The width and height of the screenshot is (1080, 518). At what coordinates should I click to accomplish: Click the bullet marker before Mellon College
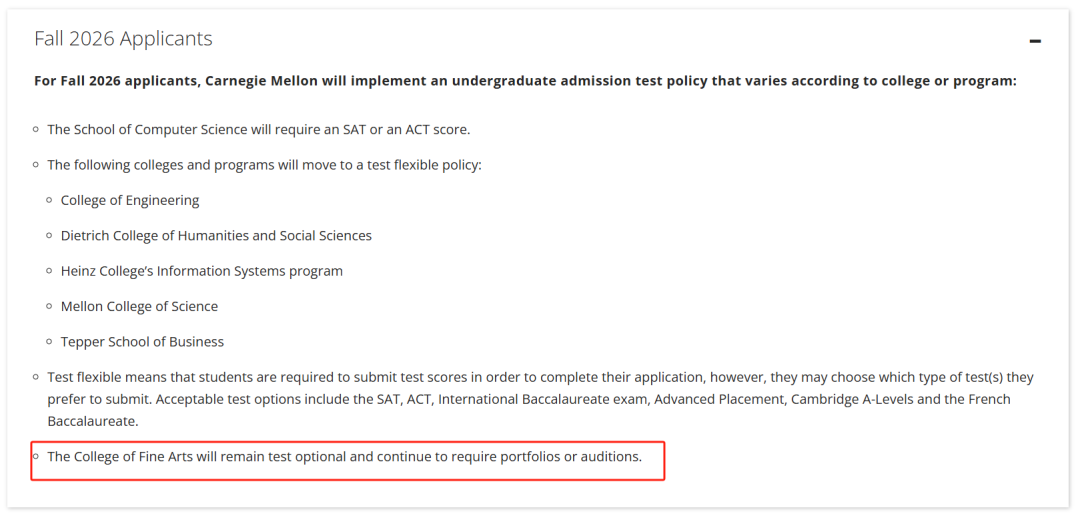(50, 307)
